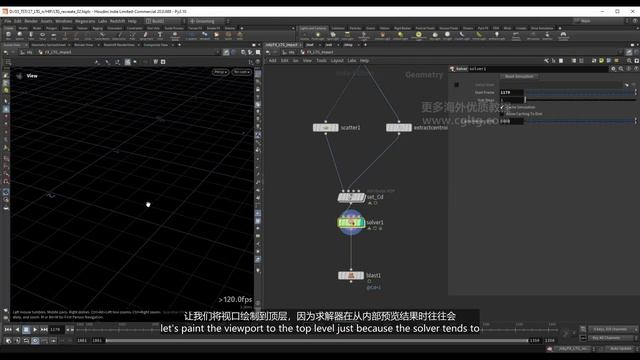Click the Reset Simulation button

[x=519, y=76]
